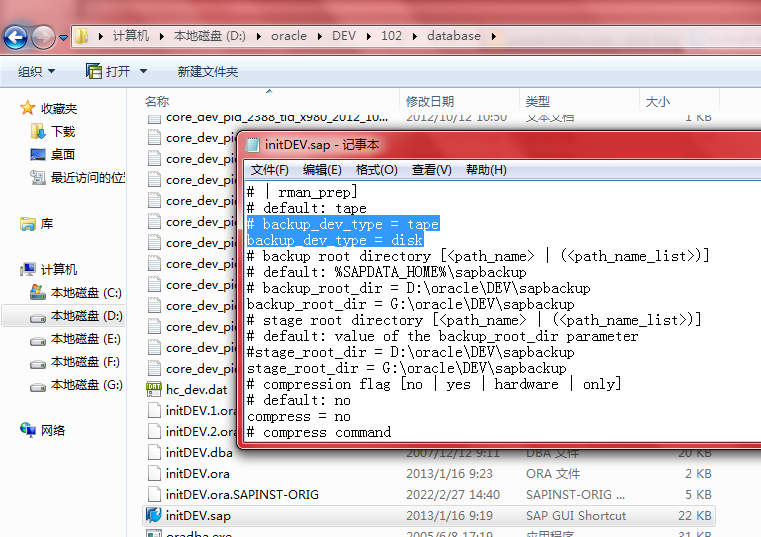
Task: Open the dropdown arrow beside 打开
Action: 143,72
